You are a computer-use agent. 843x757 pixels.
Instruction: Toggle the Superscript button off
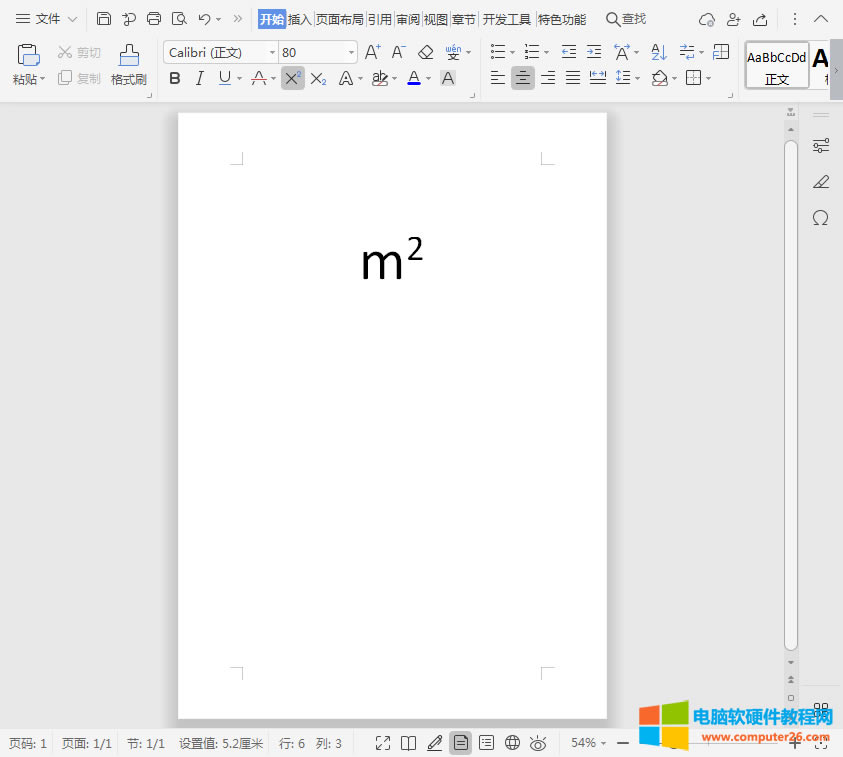coord(292,78)
